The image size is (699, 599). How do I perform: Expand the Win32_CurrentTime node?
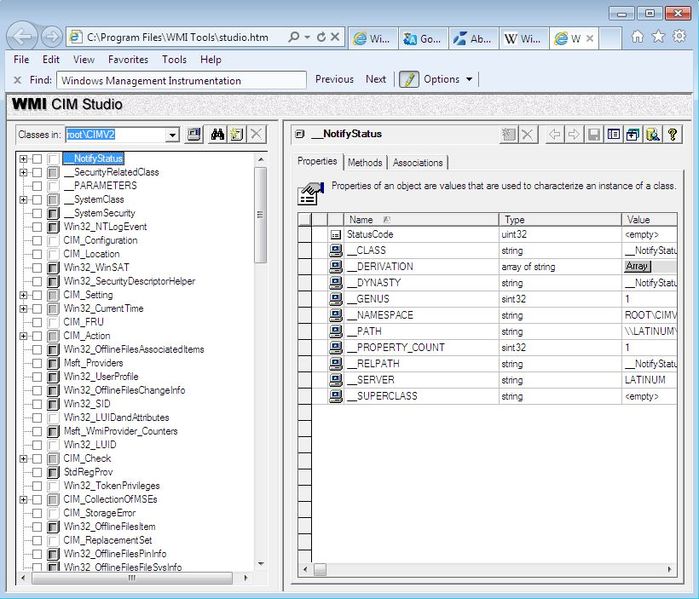[23, 308]
